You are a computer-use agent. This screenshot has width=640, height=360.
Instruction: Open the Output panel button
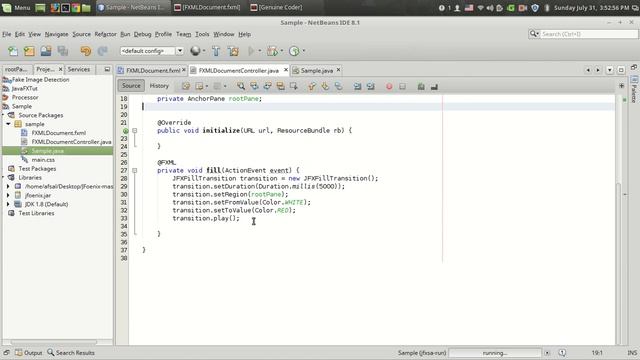[x=29, y=353]
